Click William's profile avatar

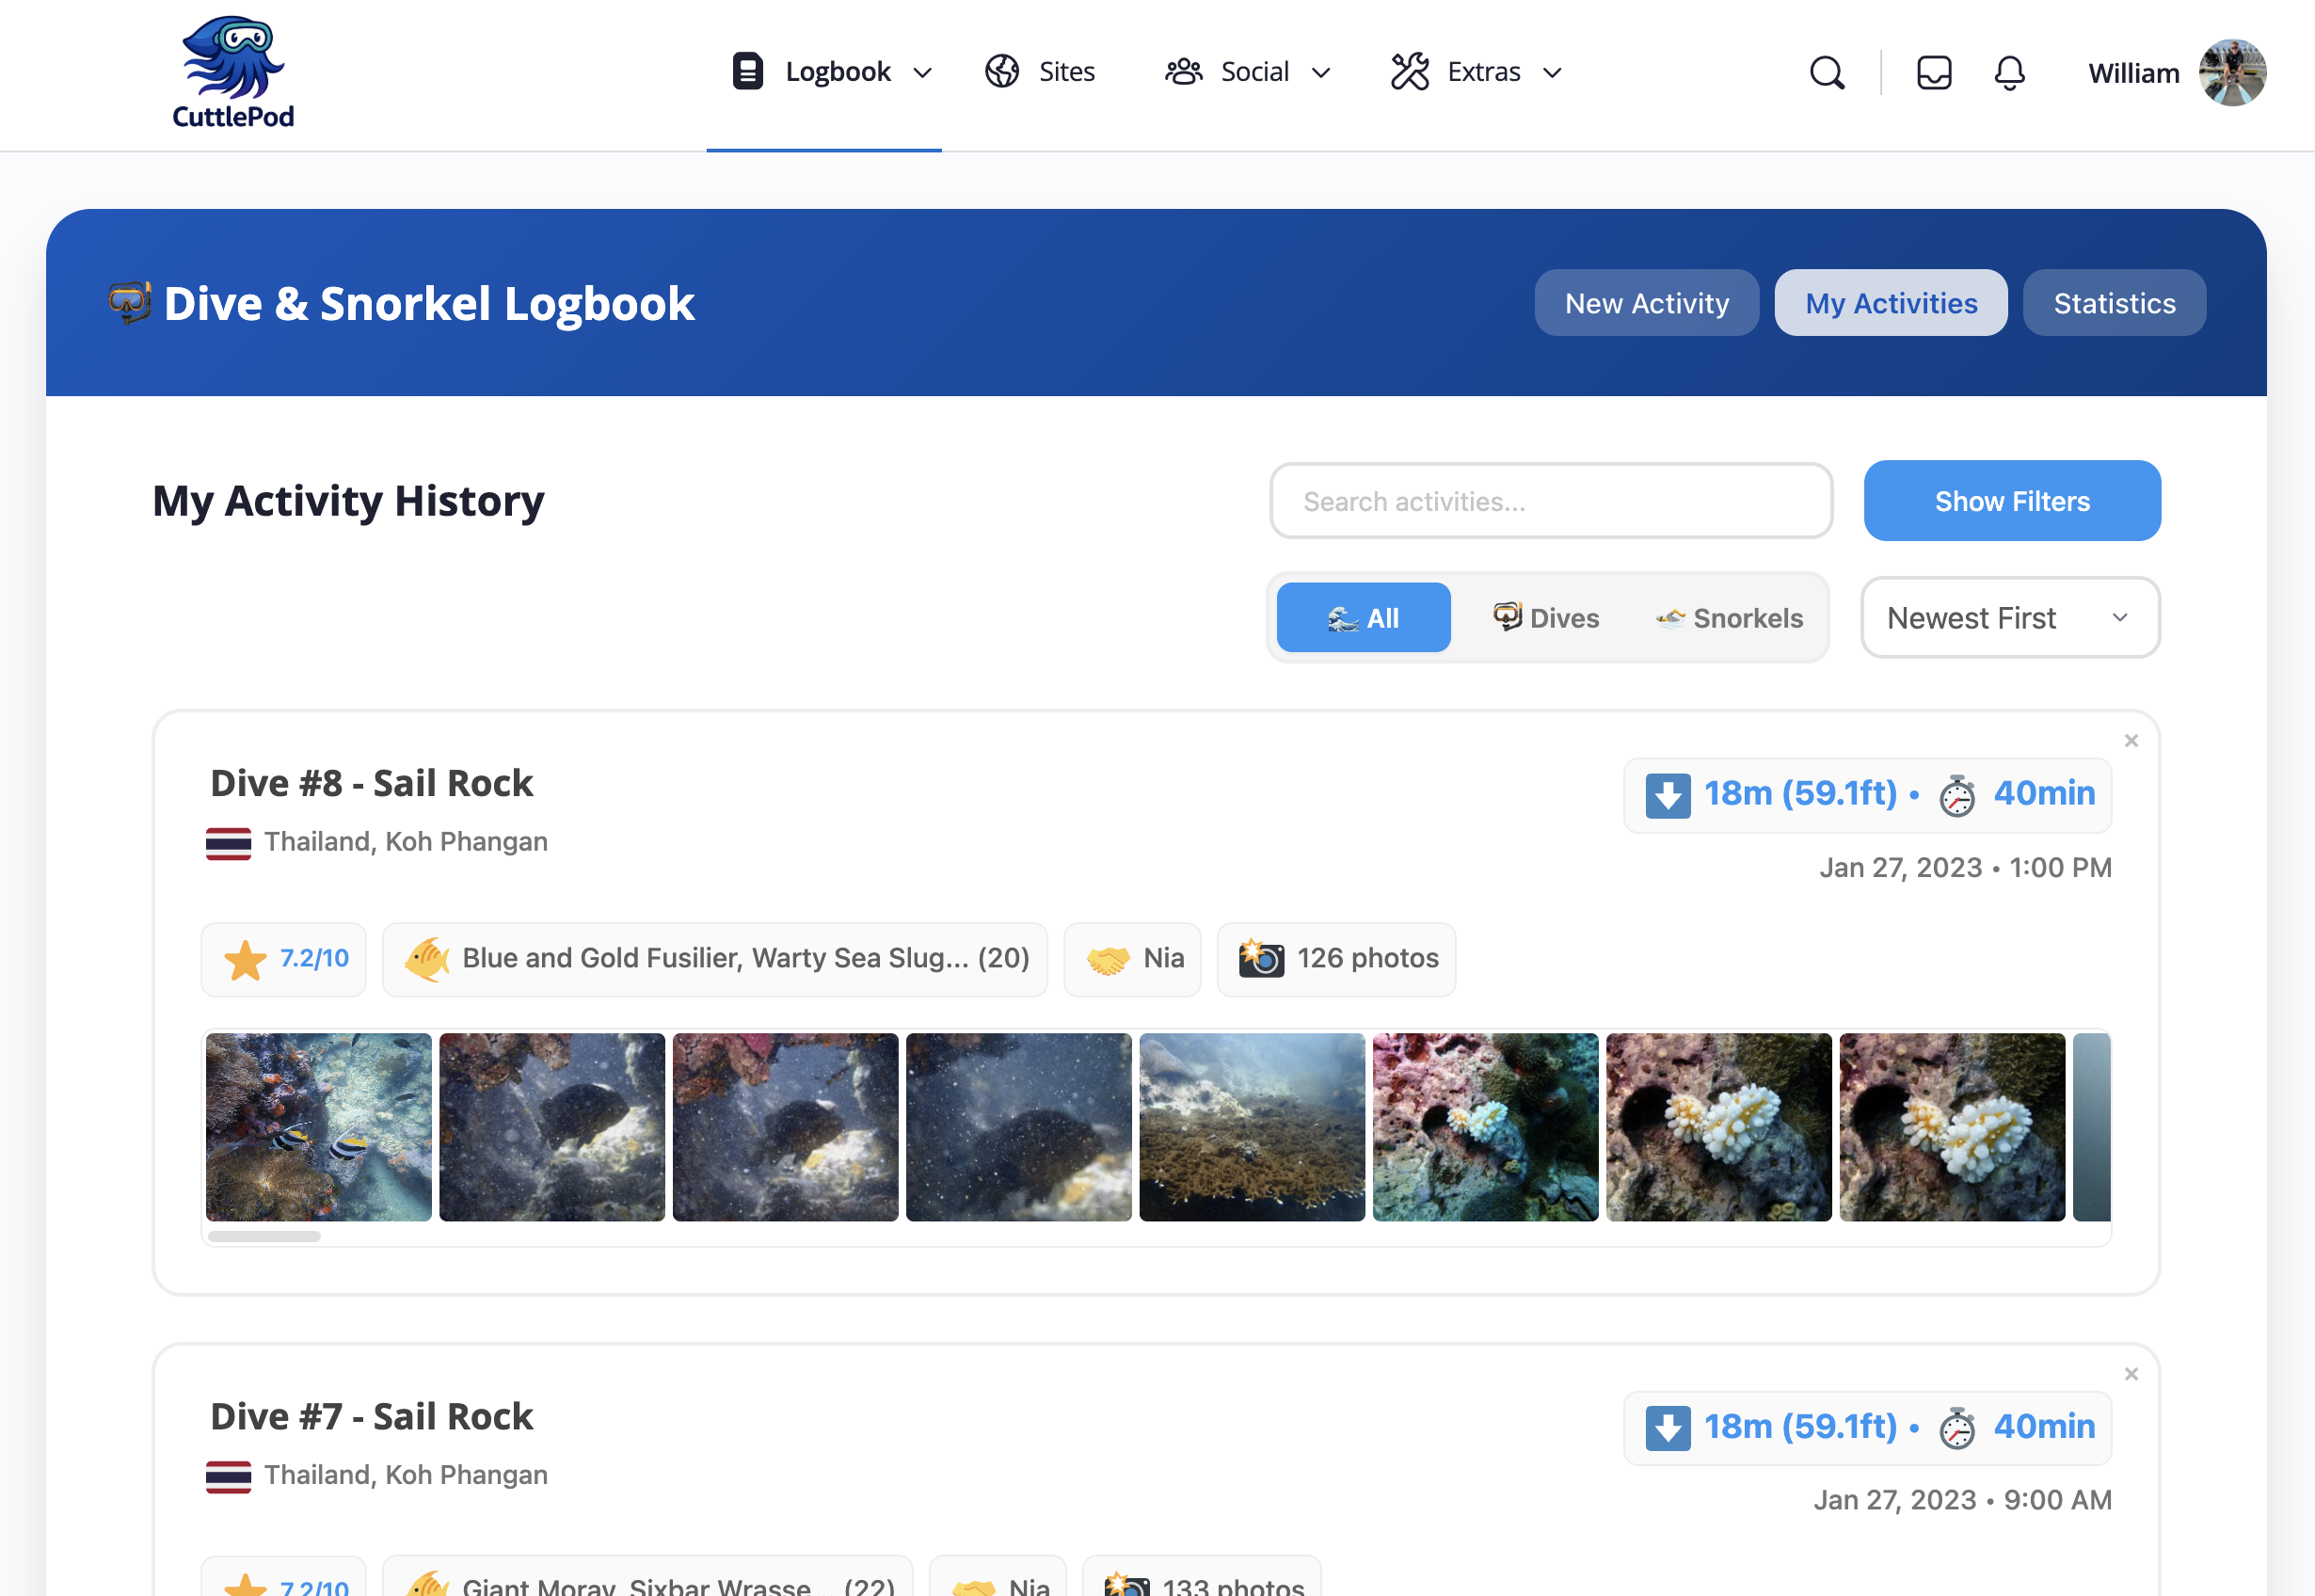click(2231, 73)
